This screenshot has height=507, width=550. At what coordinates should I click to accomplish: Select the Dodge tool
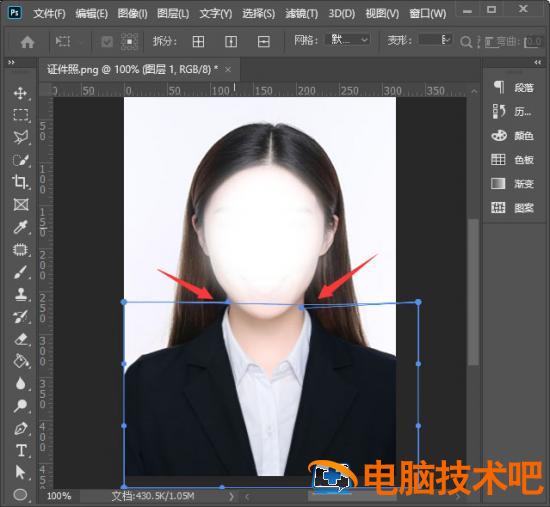point(20,406)
